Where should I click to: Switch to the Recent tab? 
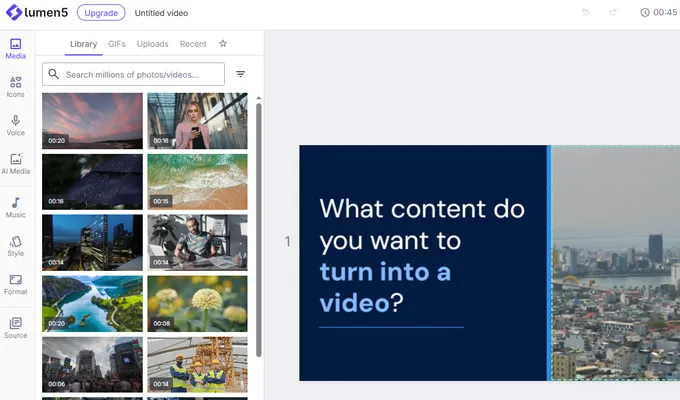(193, 44)
